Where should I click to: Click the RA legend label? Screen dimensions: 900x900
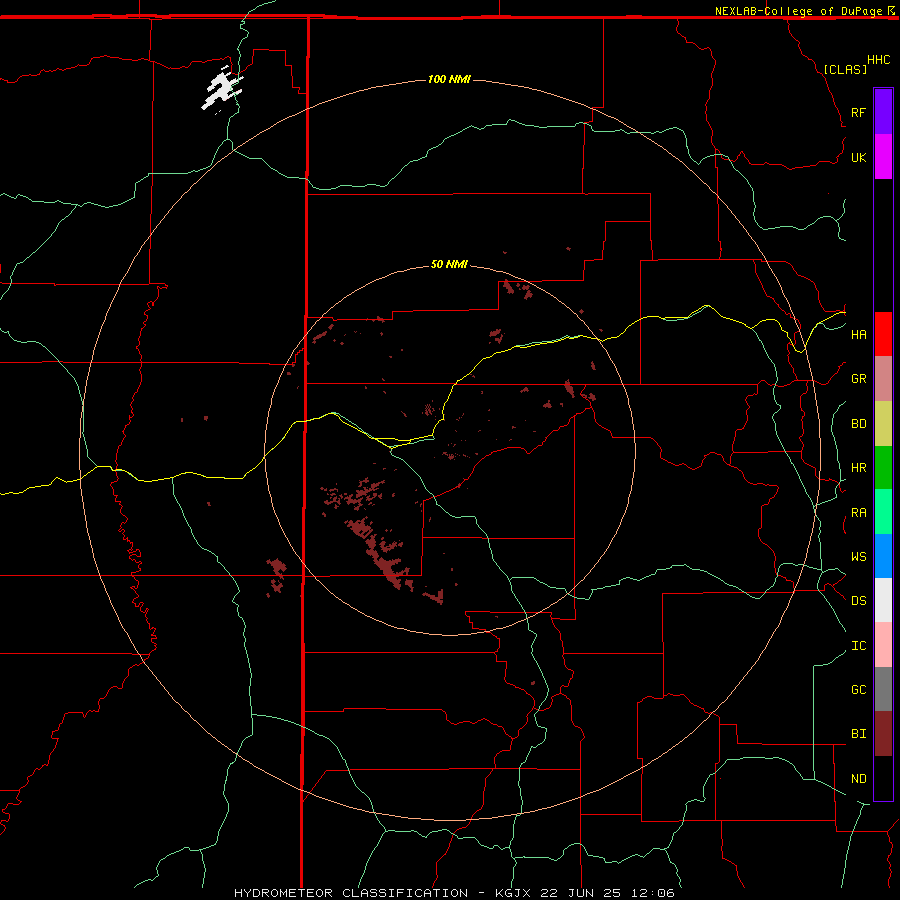tap(858, 513)
